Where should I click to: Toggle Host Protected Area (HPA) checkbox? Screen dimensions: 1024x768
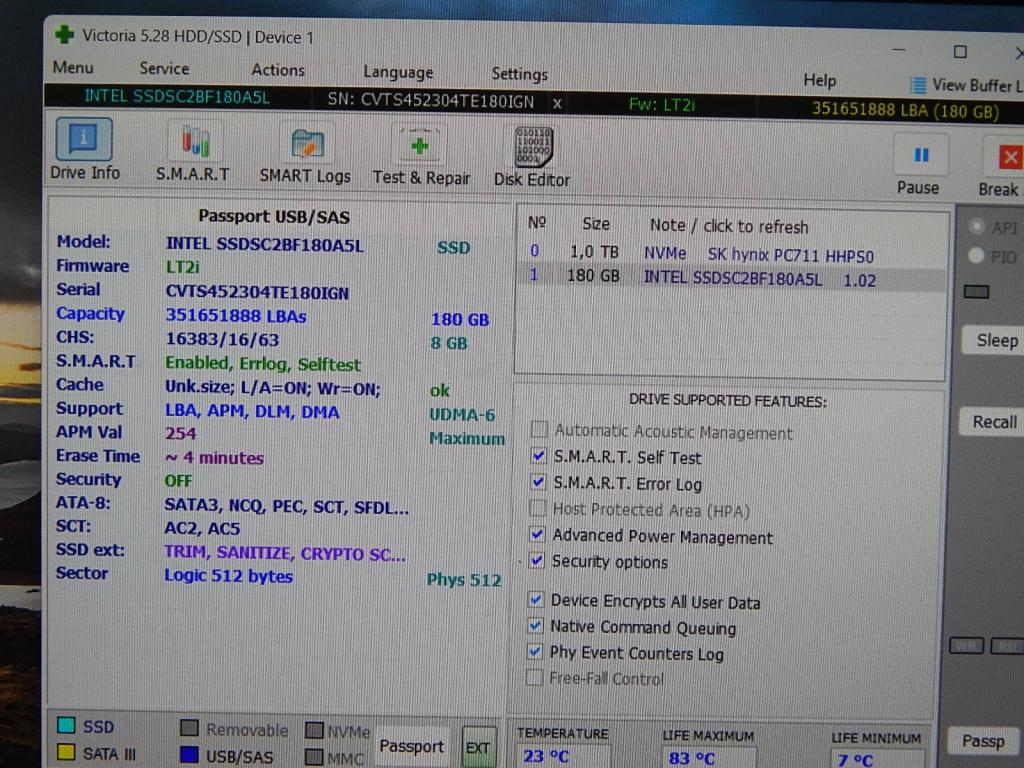[537, 507]
